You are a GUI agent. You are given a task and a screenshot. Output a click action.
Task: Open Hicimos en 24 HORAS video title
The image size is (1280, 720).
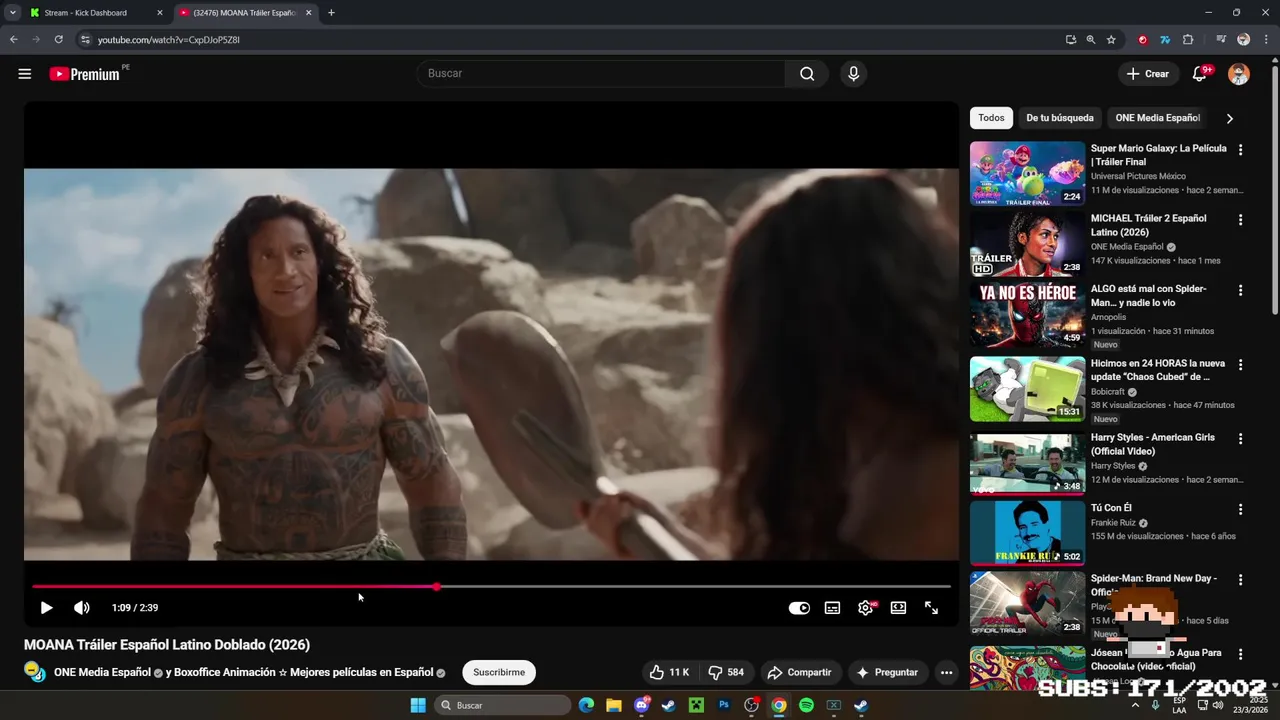coord(1158,370)
